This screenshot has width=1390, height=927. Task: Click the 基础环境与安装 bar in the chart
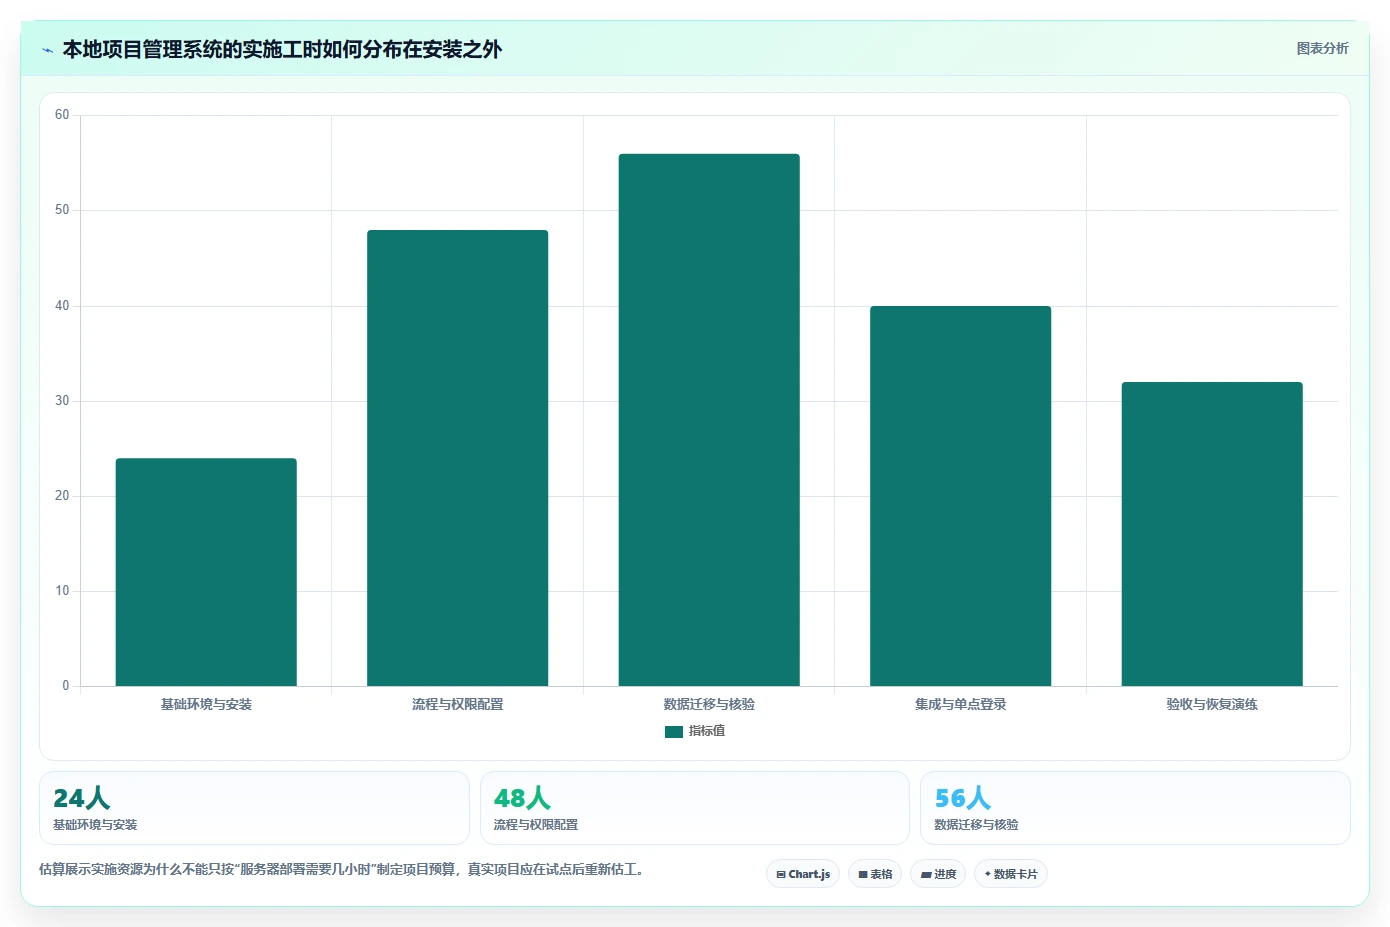tap(206, 572)
